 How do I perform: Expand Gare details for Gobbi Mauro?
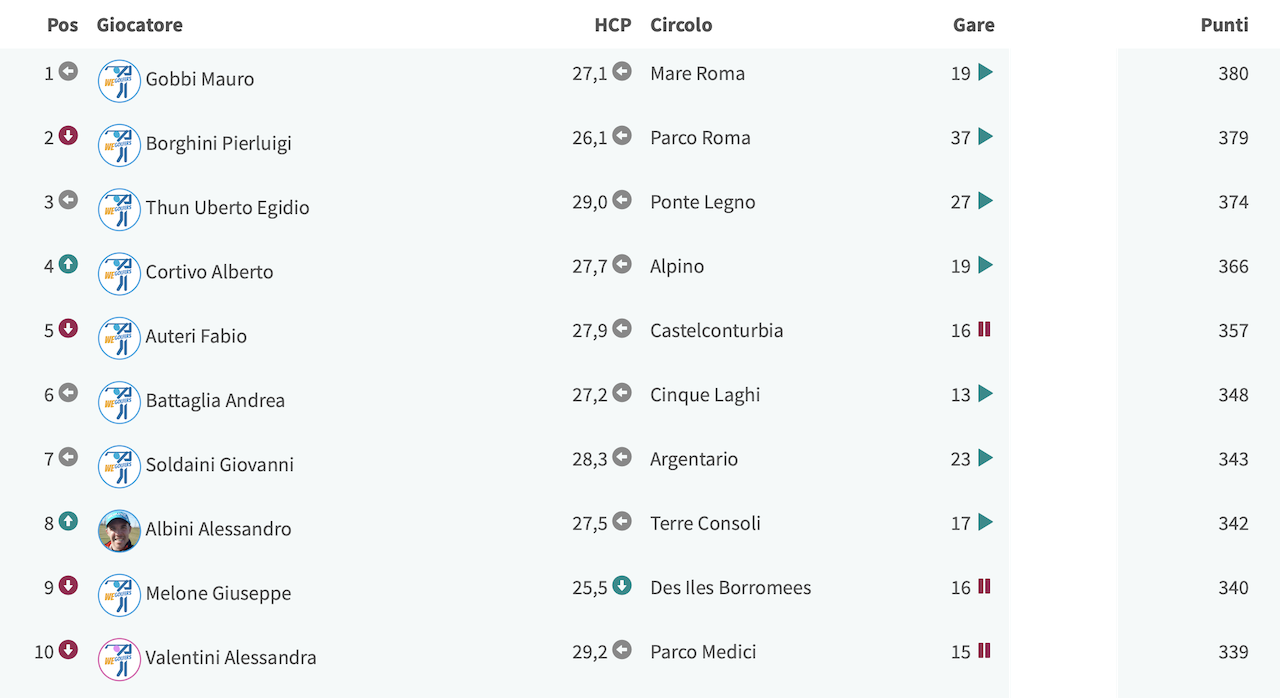[985, 72]
